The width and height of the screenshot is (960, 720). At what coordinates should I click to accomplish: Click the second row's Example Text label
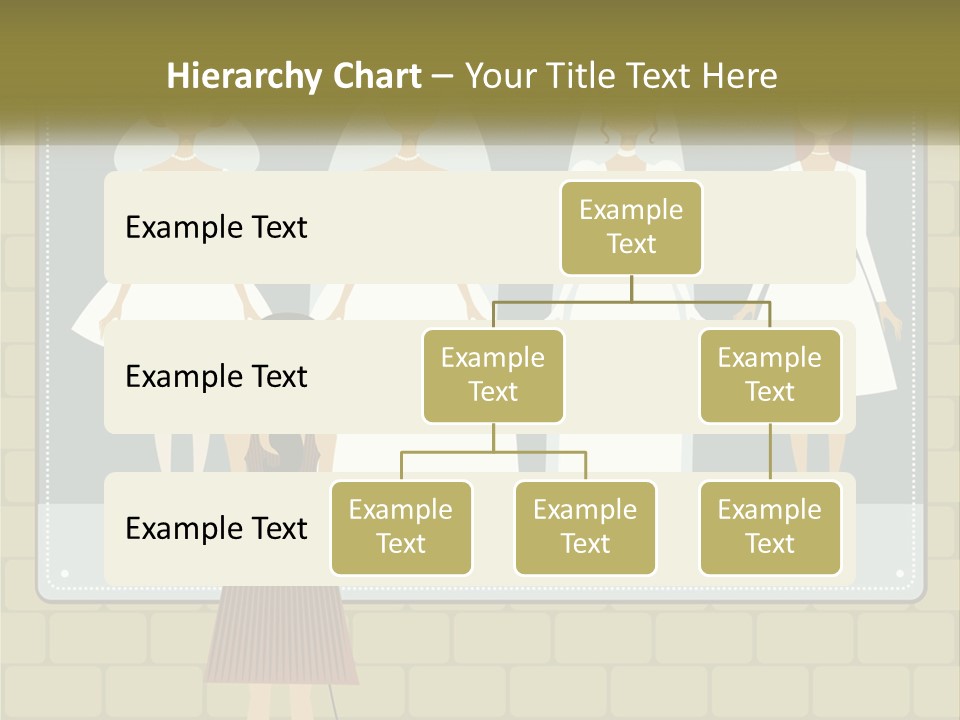[216, 377]
